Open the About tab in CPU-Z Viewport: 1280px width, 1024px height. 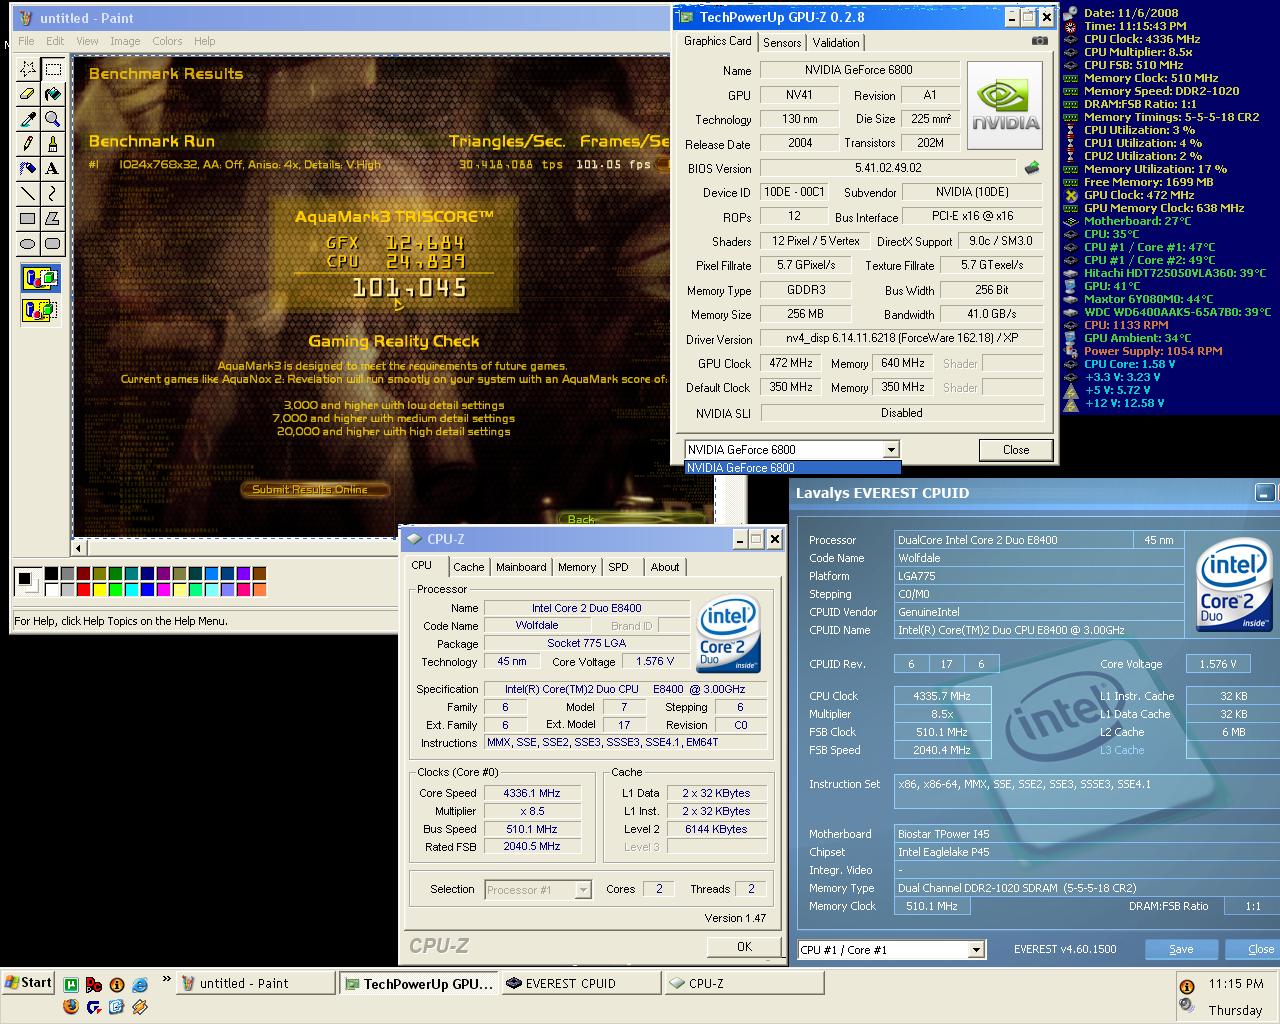(x=665, y=567)
